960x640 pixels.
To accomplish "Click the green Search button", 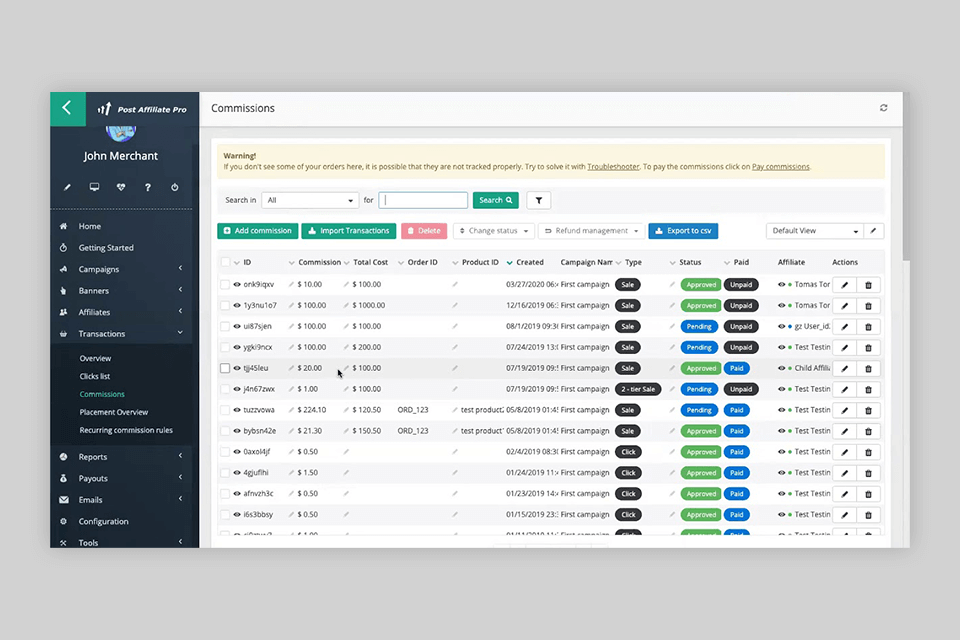I will 496,200.
